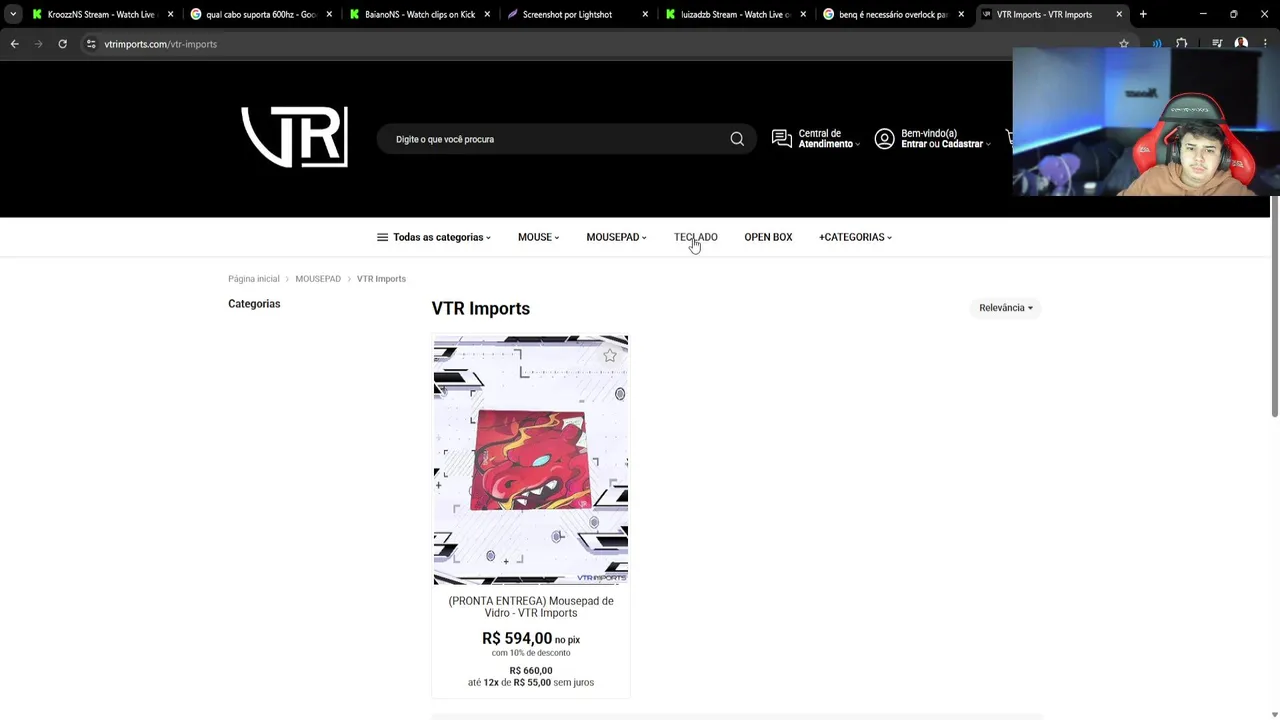Click MOUSEPAD breadcrumb link
The width and height of the screenshot is (1280, 720).
tap(318, 279)
